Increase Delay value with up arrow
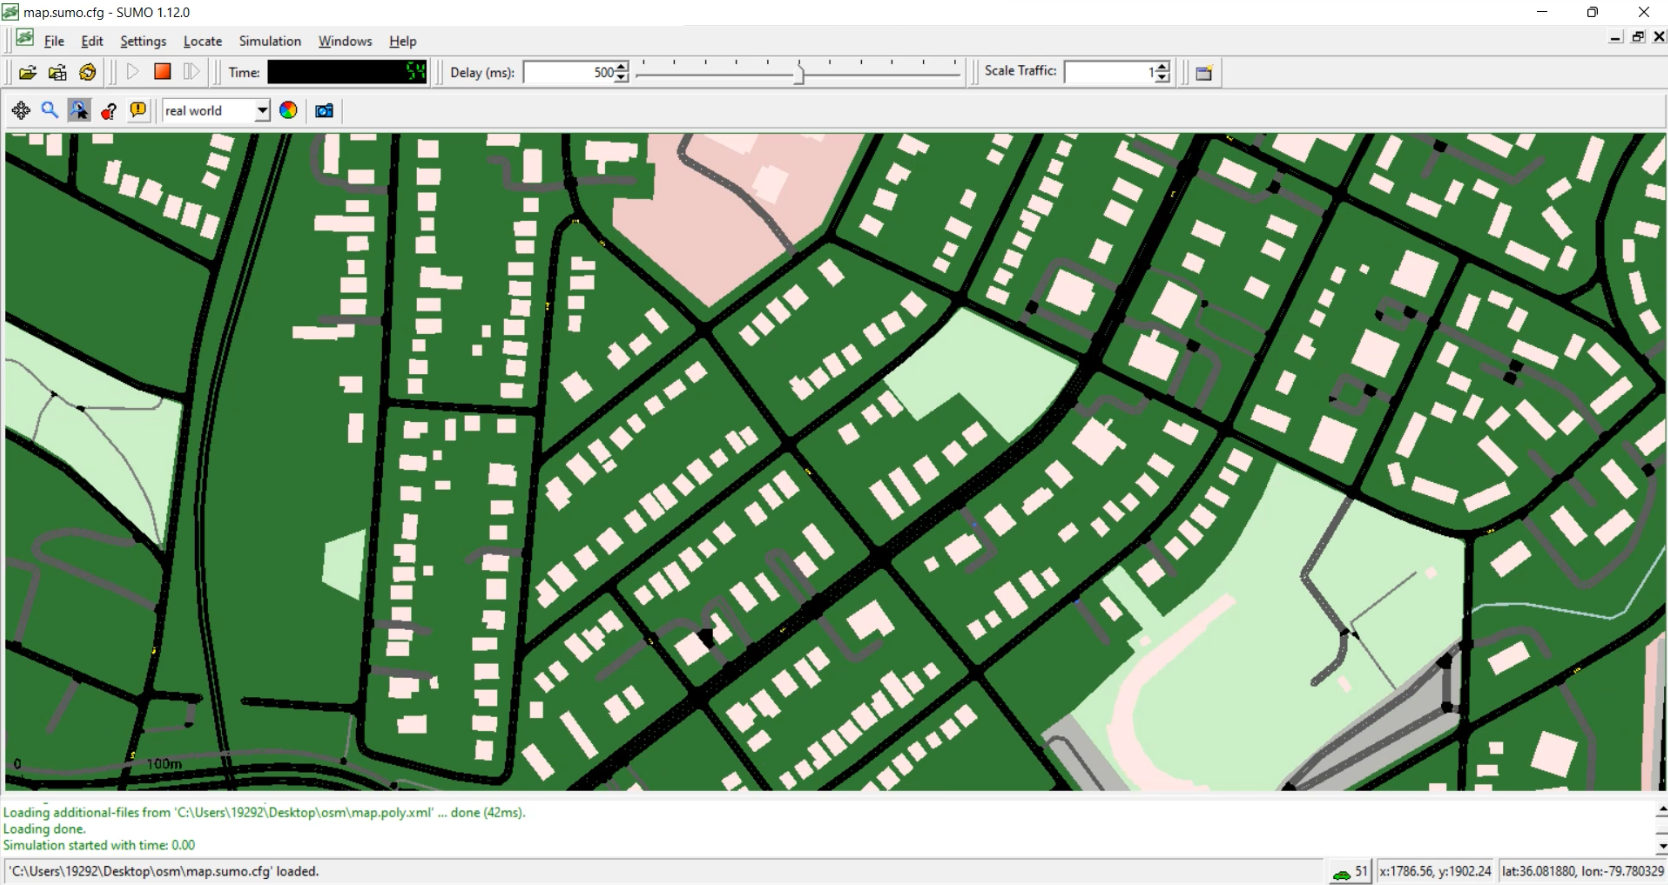This screenshot has width=1668, height=885. pyautogui.click(x=622, y=67)
